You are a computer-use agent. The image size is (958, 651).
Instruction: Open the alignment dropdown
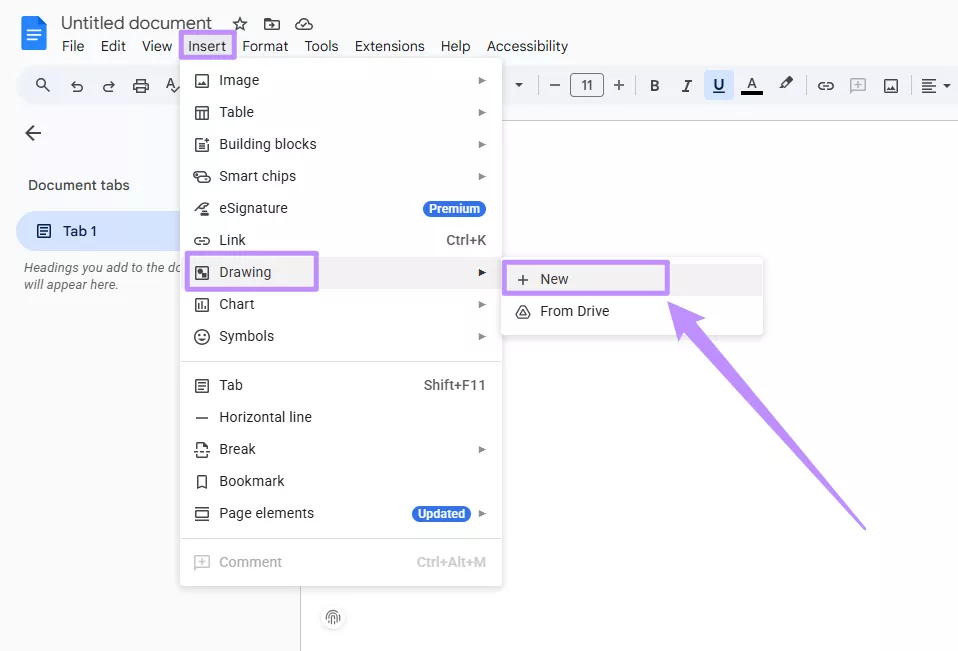pyautogui.click(x=934, y=85)
